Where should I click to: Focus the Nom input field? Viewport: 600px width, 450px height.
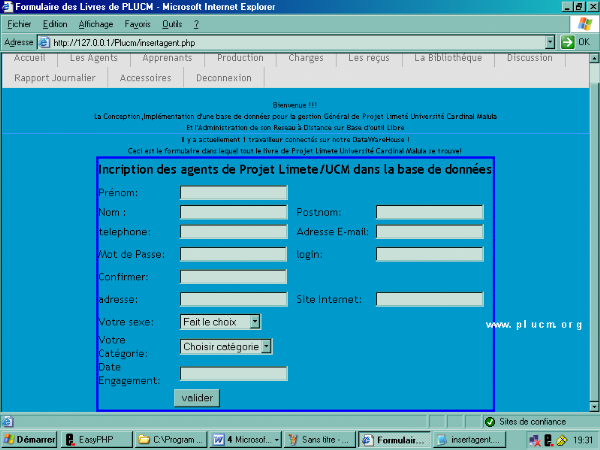click(233, 212)
